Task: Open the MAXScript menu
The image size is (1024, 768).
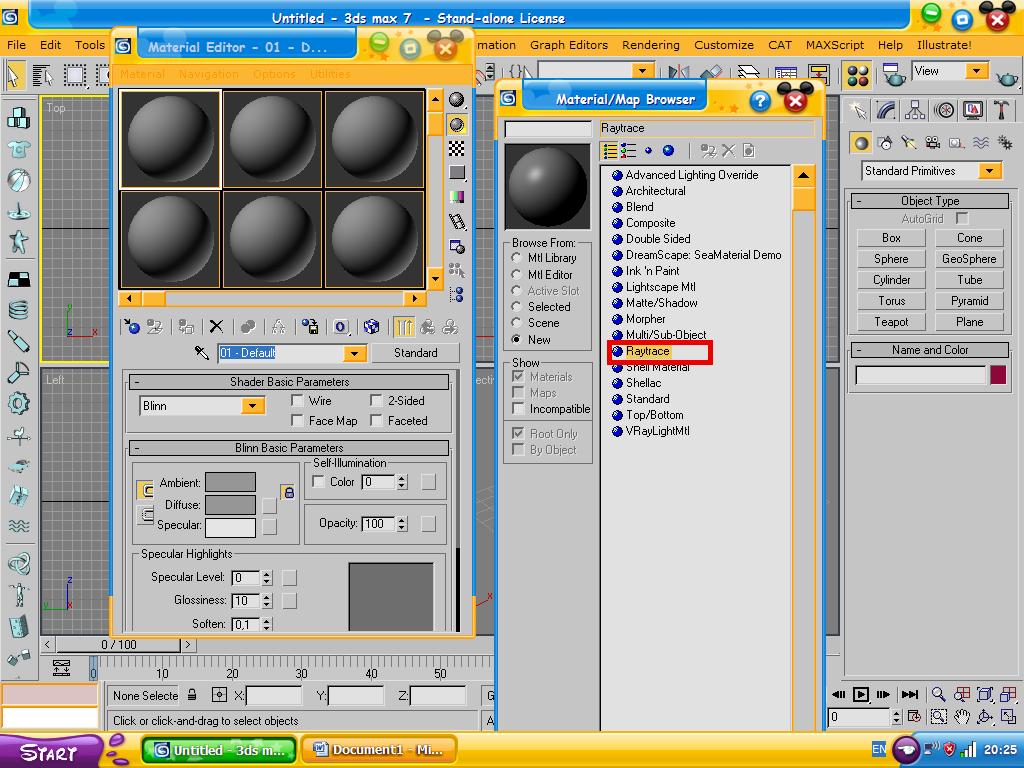Action: [x=835, y=45]
